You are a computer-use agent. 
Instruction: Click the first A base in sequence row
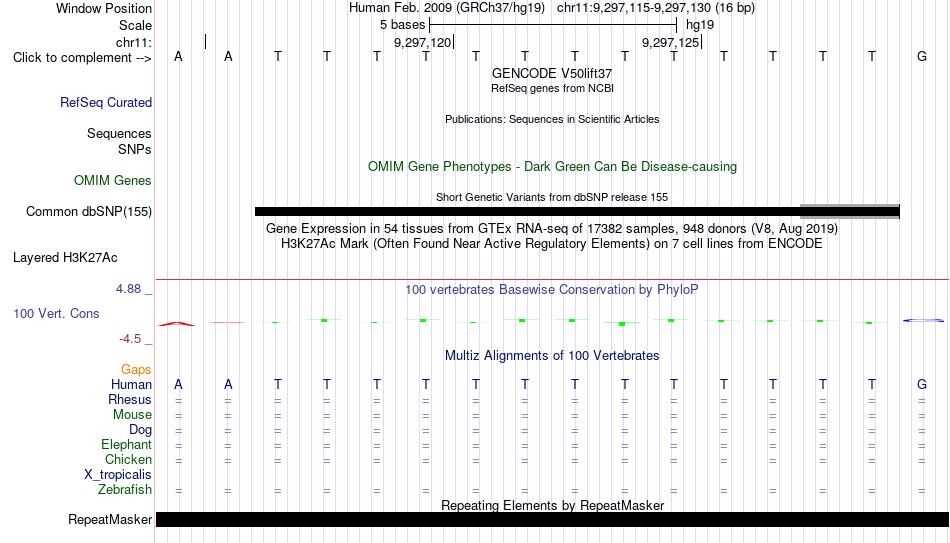tap(178, 56)
